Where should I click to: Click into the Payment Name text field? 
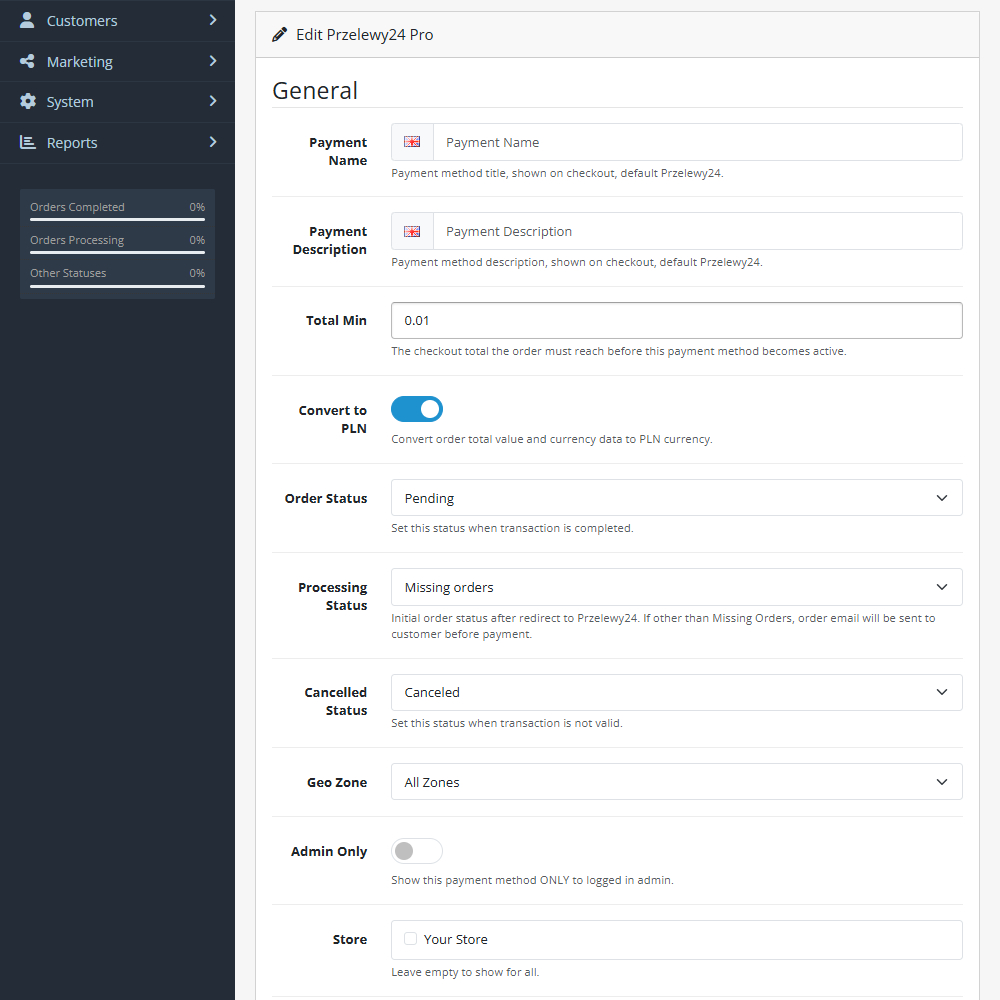pos(697,142)
